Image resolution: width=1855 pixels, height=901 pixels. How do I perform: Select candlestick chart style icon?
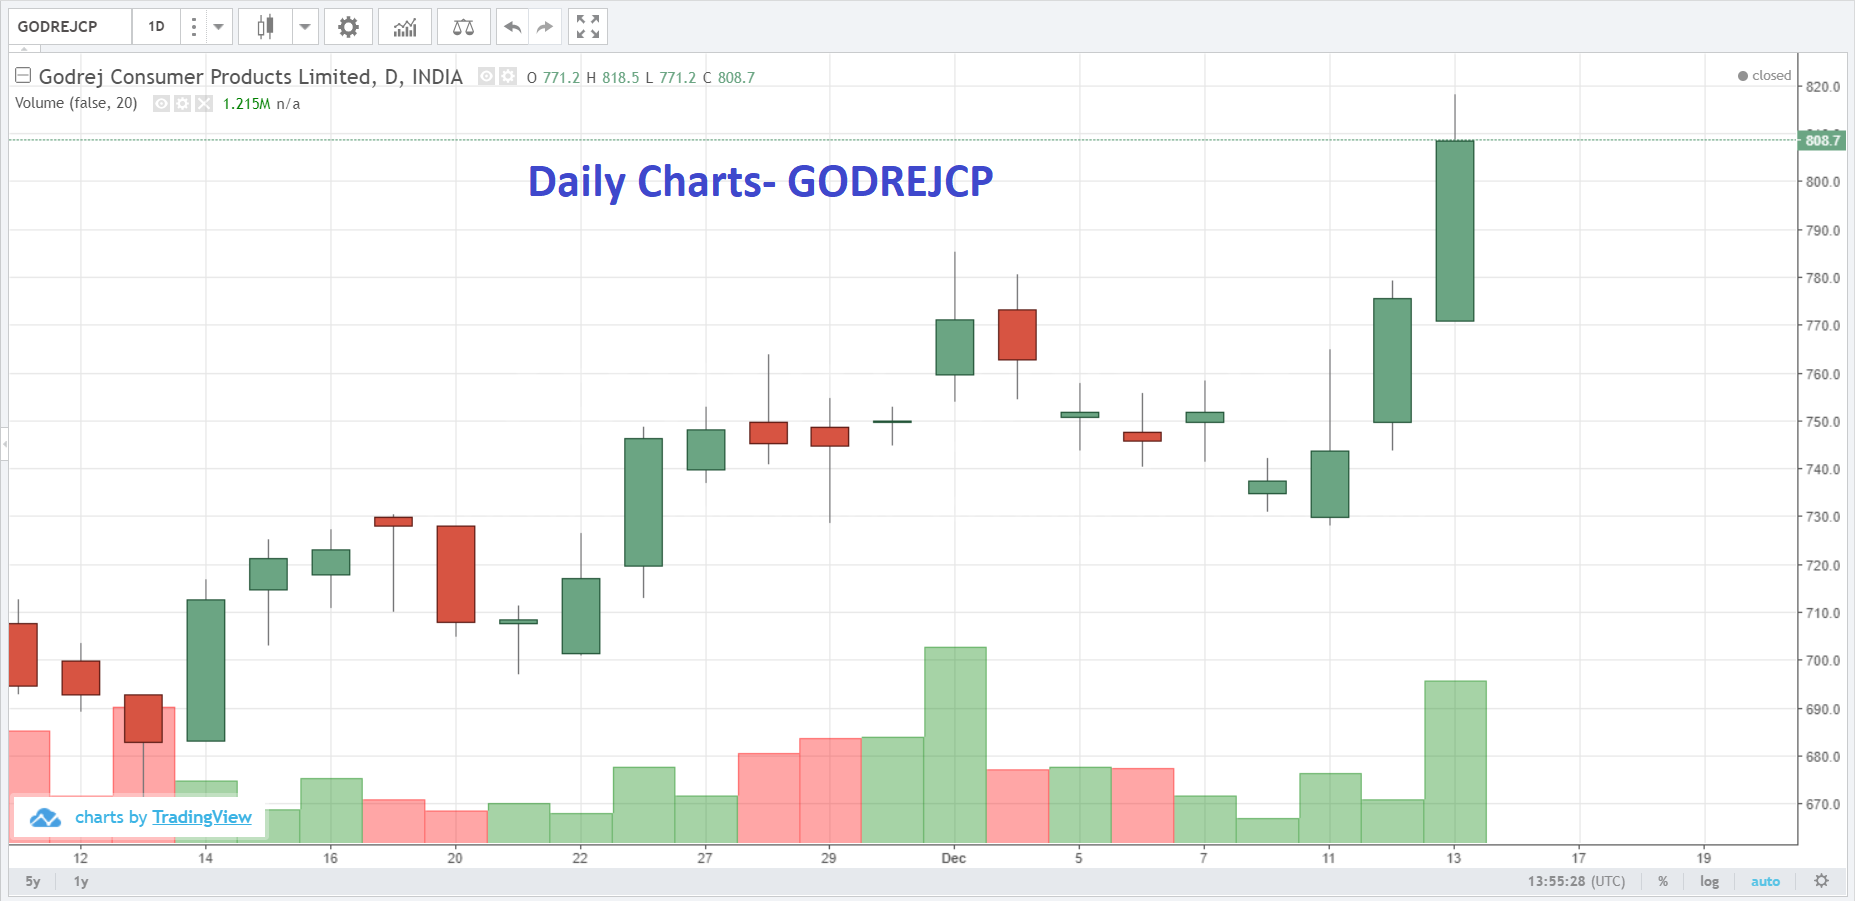tap(265, 27)
